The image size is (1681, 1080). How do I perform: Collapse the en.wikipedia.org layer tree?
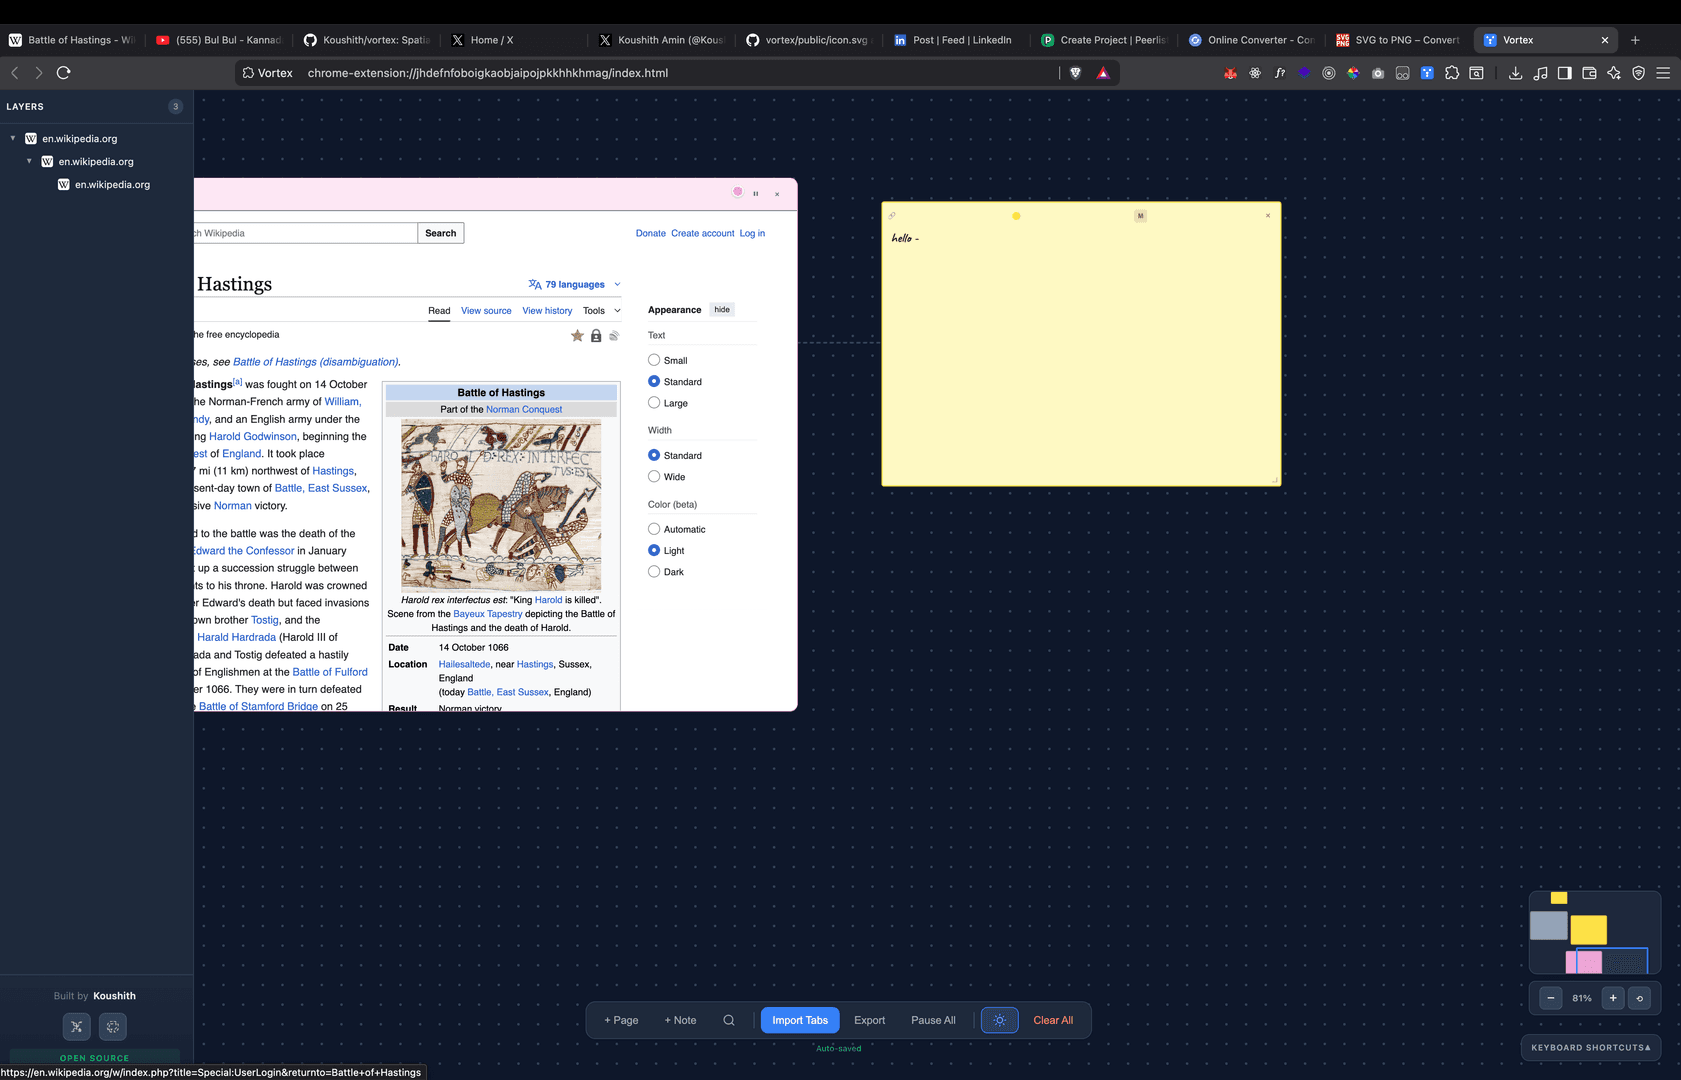click(x=12, y=138)
